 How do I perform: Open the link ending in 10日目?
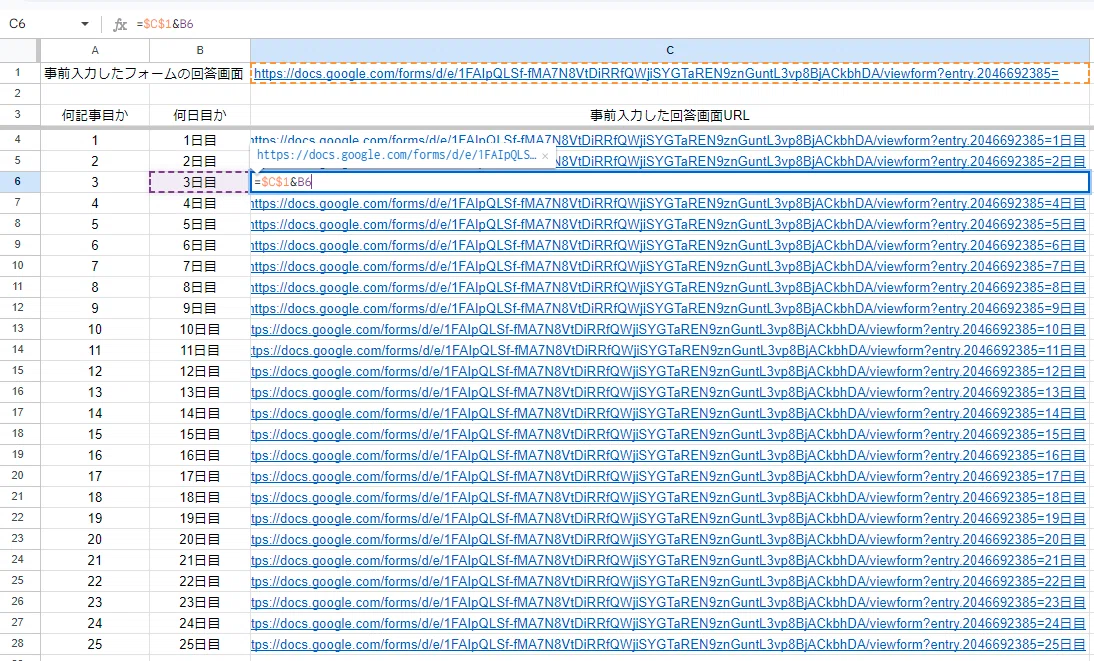pyautogui.click(x=668, y=329)
